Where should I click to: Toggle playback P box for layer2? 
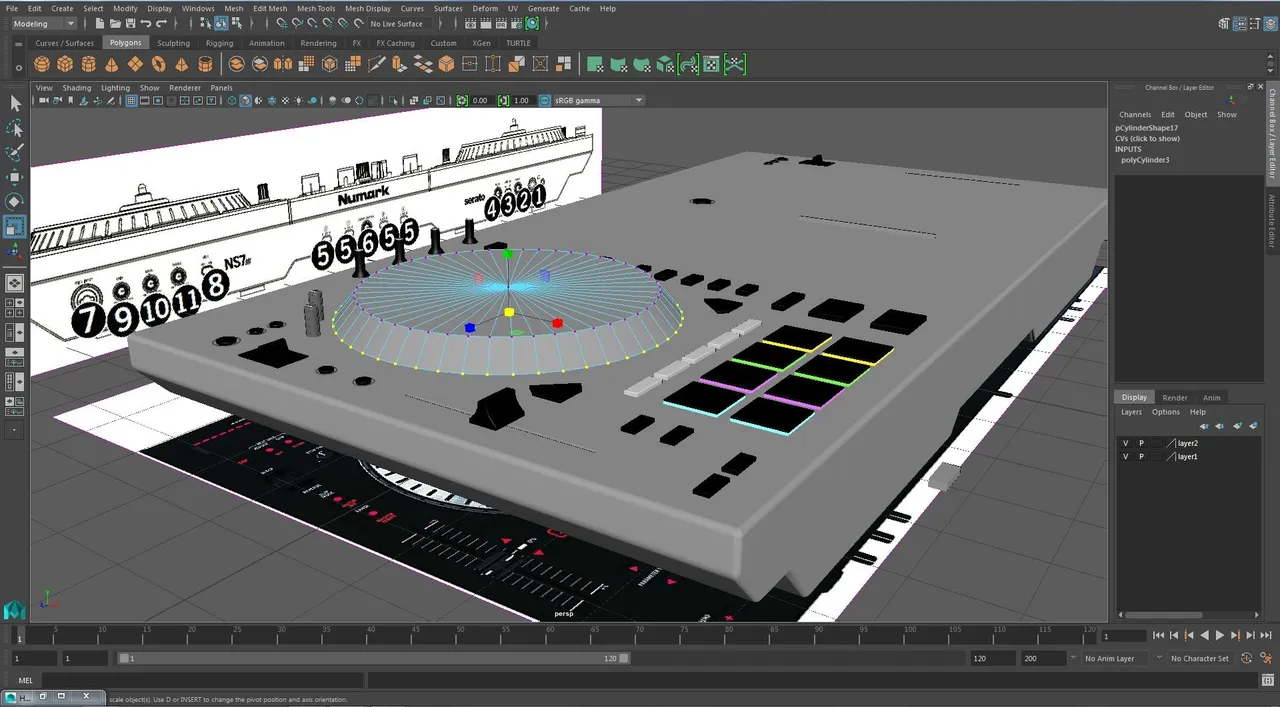(x=1141, y=443)
